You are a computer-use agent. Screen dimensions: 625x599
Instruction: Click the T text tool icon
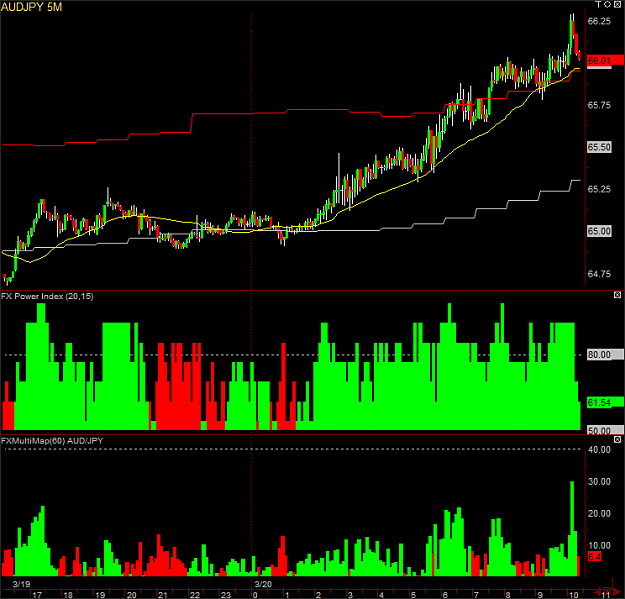point(598,4)
